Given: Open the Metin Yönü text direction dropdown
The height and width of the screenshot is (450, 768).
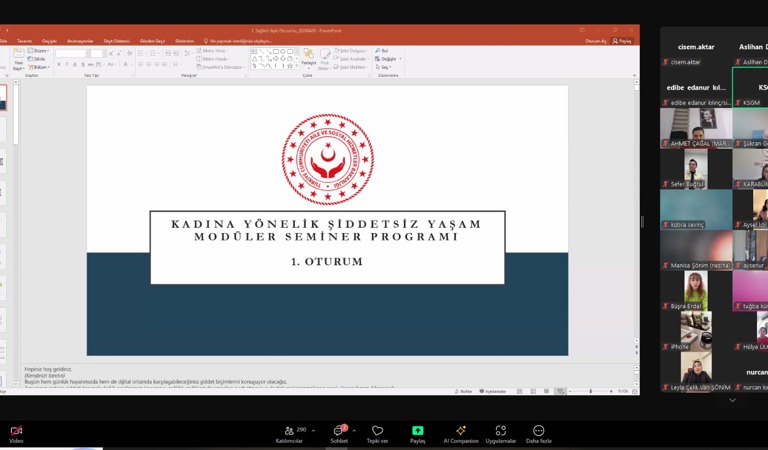Looking at the screenshot, I should pyautogui.click(x=212, y=50).
